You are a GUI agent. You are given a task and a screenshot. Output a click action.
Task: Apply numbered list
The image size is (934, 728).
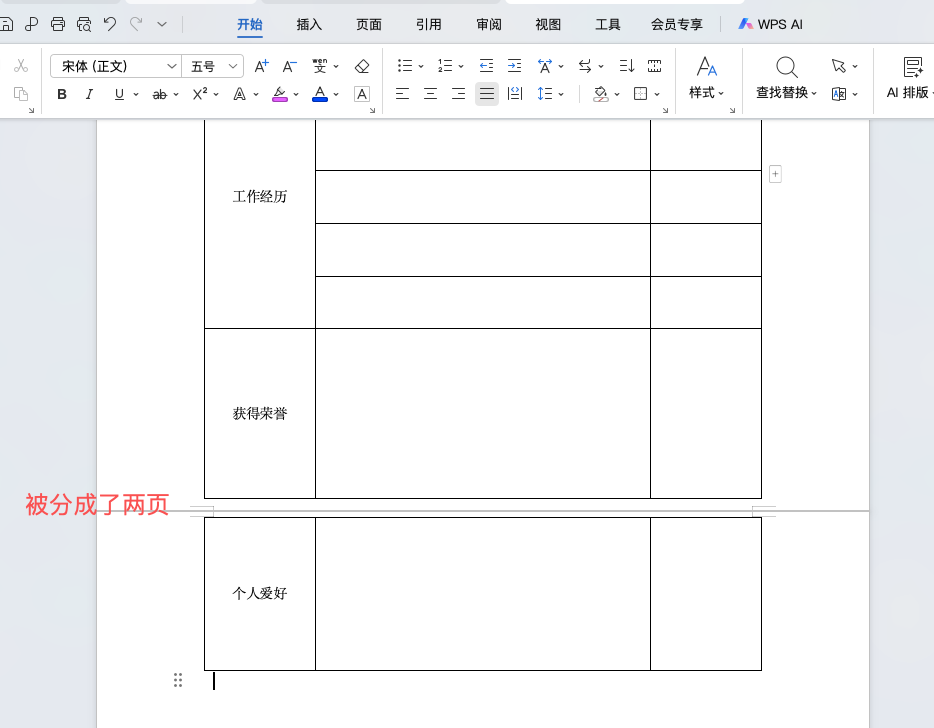point(445,66)
